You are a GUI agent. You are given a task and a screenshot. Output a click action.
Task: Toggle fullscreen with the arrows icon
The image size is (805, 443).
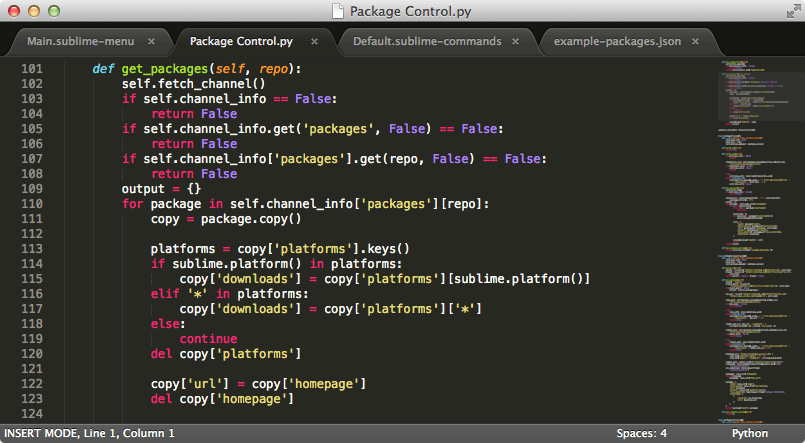click(x=794, y=11)
